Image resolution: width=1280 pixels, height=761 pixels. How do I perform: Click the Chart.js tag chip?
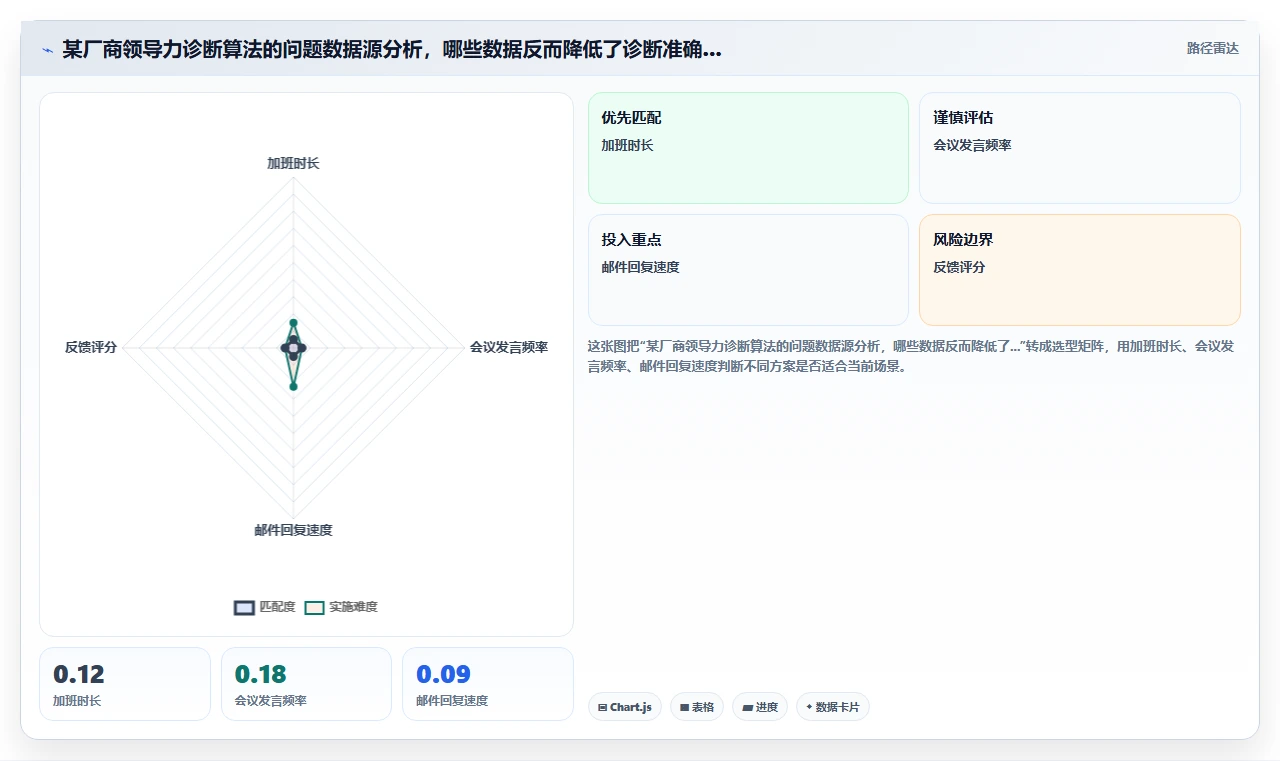[625, 707]
